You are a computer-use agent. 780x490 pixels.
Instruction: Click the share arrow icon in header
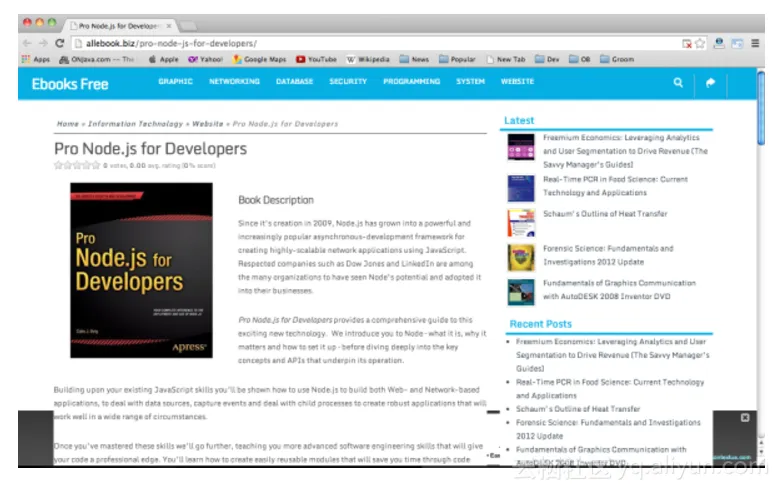pyautogui.click(x=711, y=83)
